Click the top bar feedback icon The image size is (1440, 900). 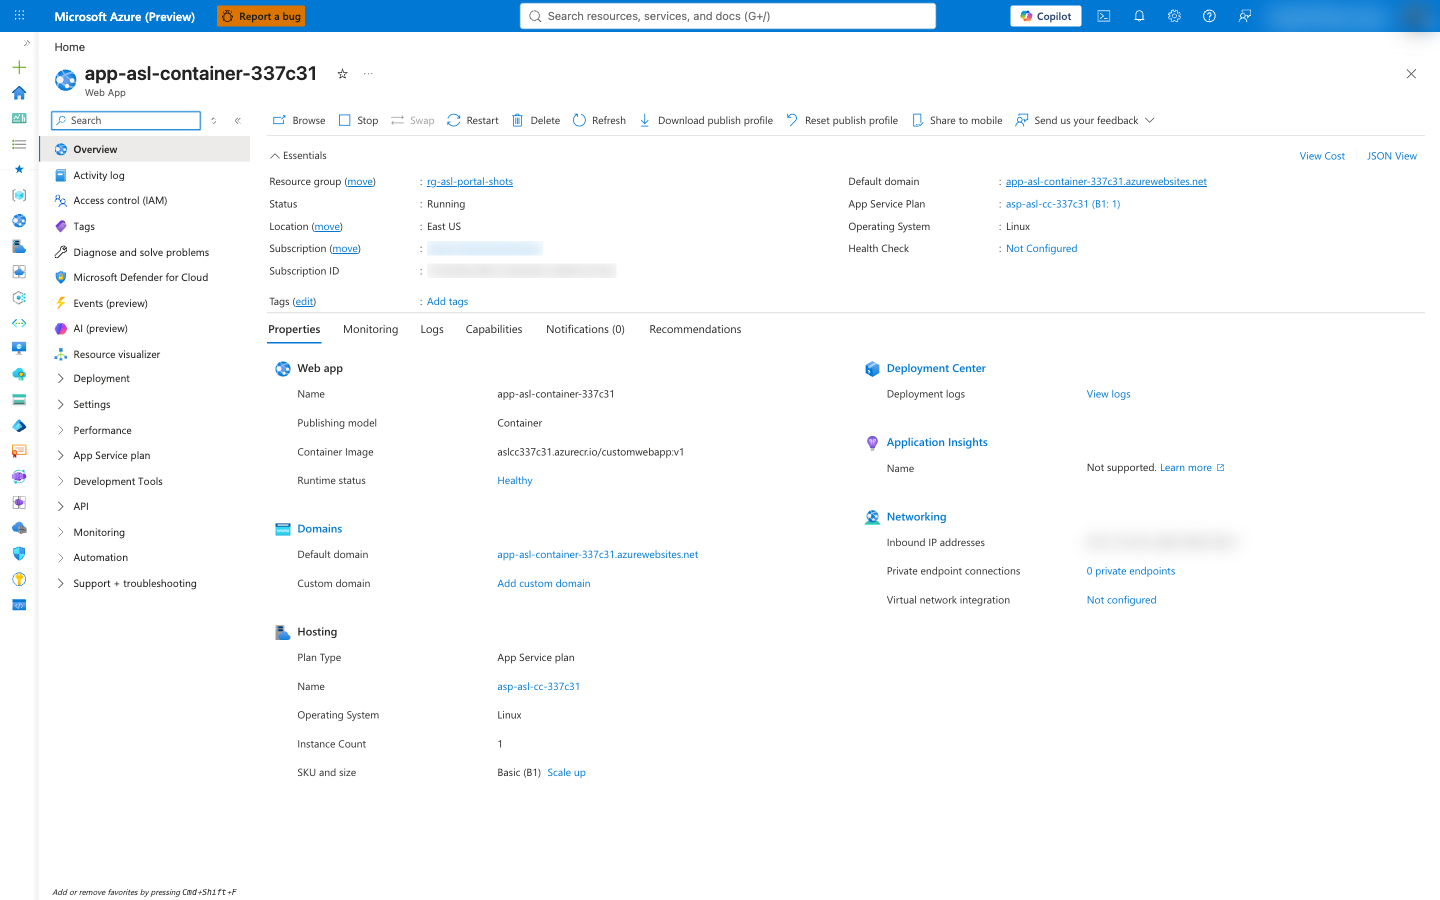[x=1245, y=16]
